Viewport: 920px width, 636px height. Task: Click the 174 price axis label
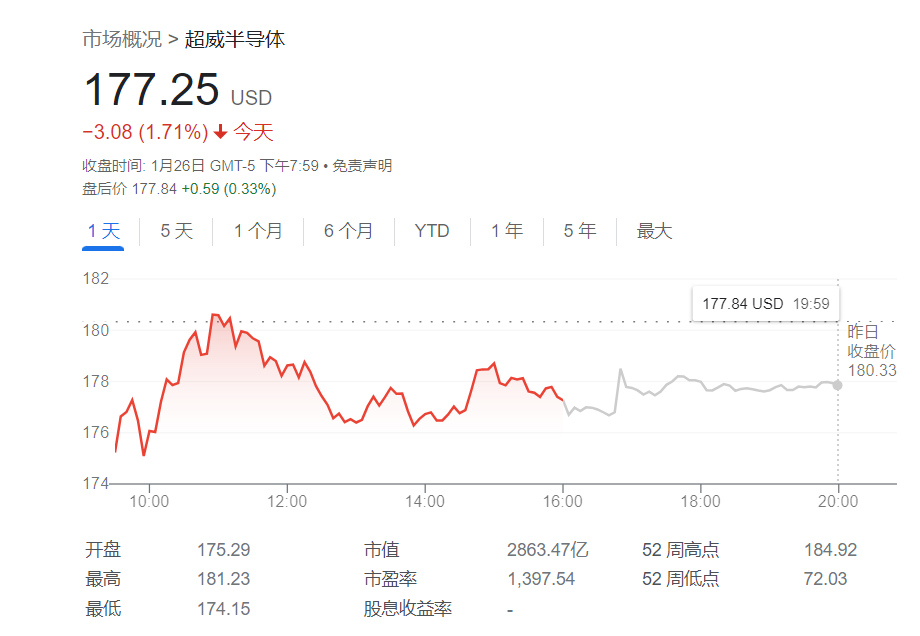point(96,483)
